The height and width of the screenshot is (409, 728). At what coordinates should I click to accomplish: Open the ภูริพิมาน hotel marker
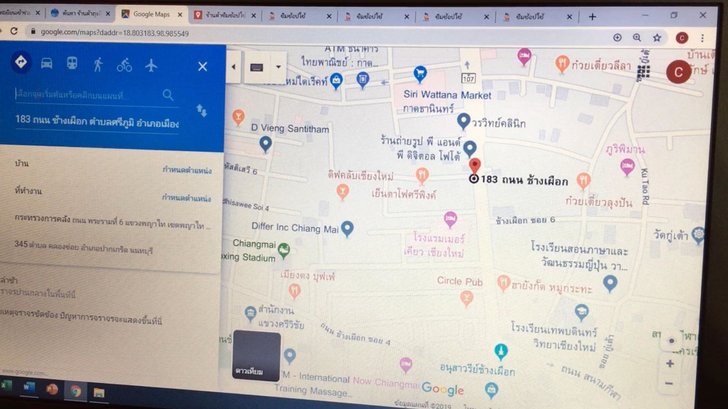627,167
